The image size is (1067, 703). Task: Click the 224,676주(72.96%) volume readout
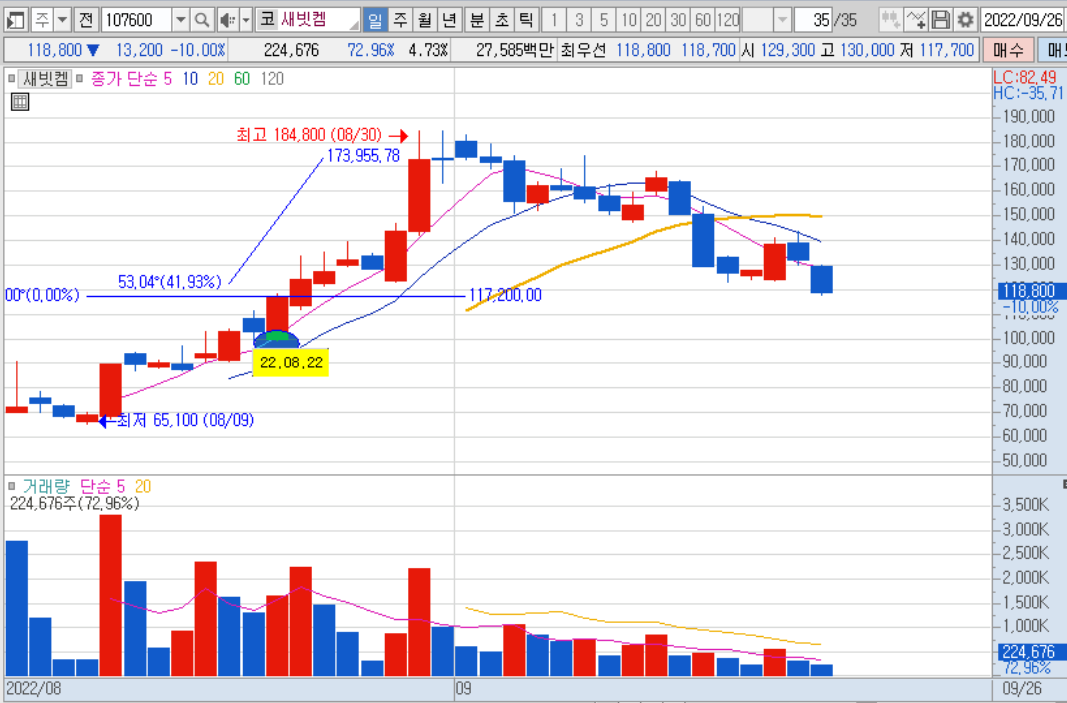coord(75,504)
